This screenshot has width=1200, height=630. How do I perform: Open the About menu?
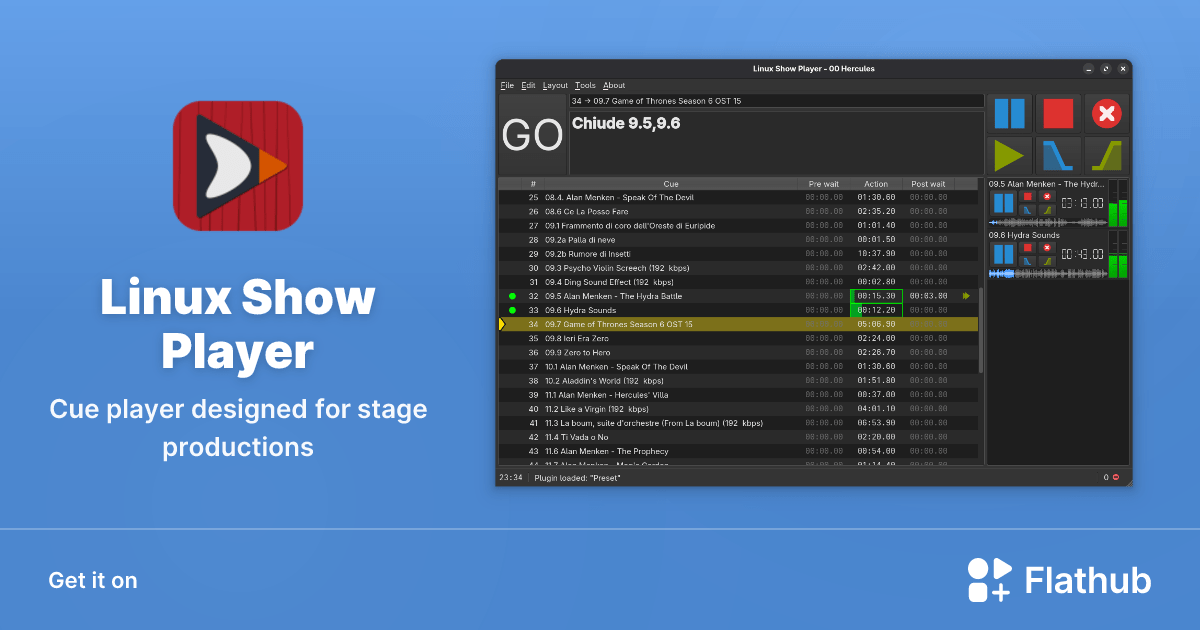614,85
